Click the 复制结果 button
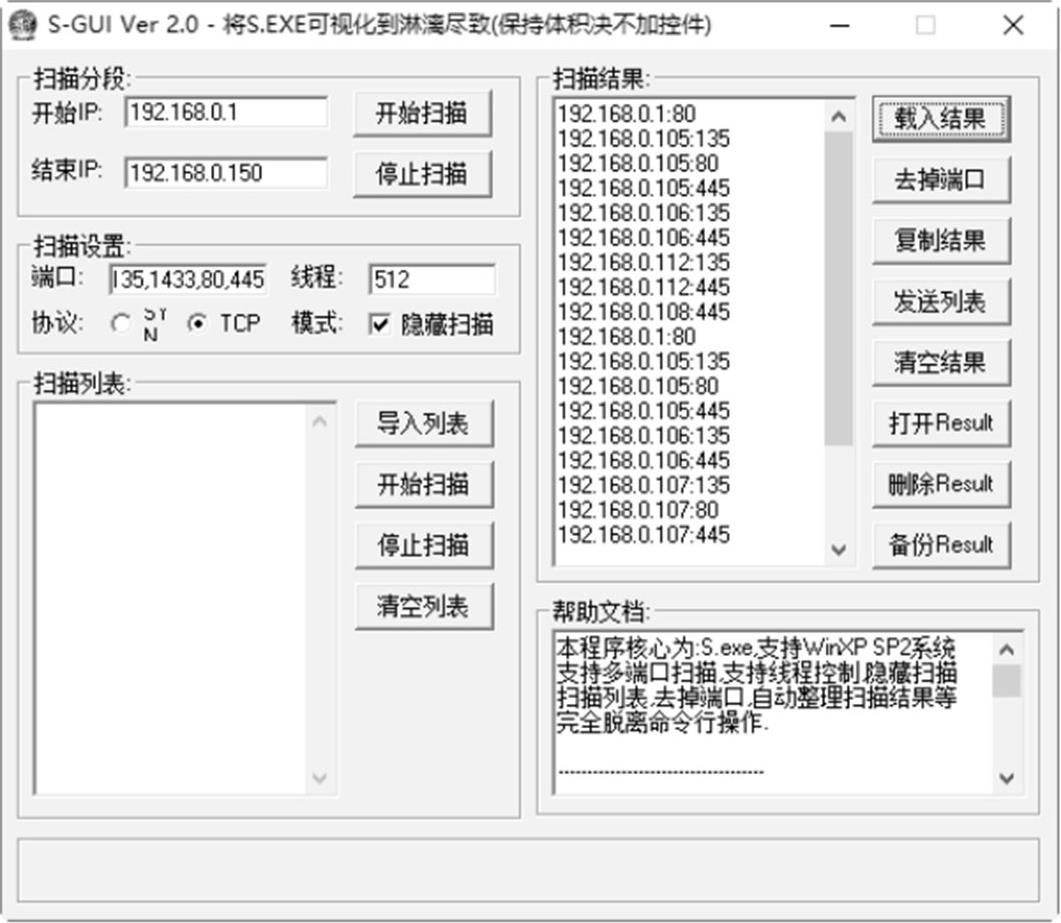 [941, 241]
